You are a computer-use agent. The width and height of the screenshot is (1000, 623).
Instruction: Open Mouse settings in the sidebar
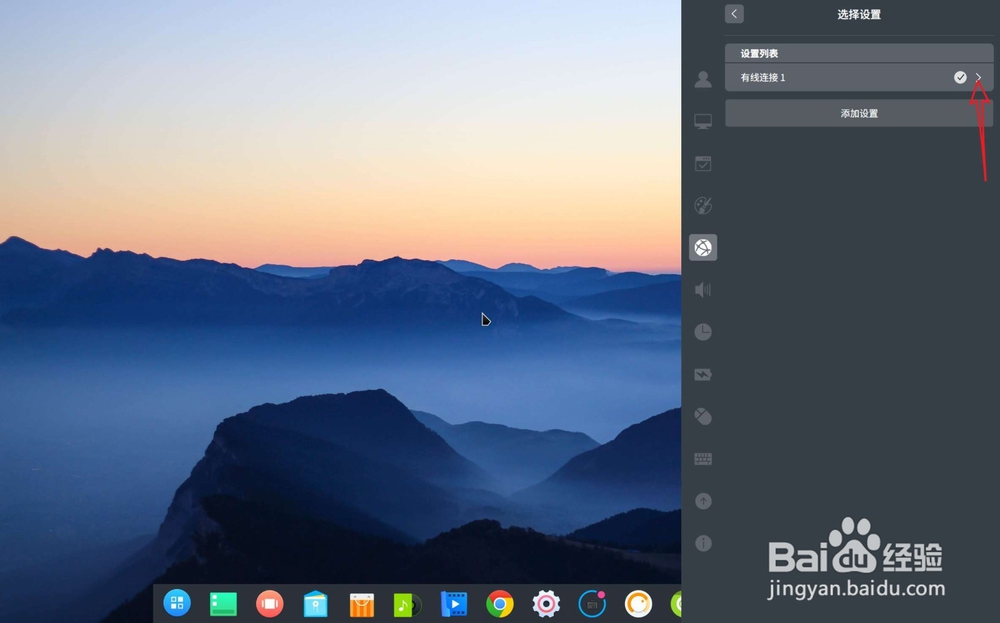[703, 416]
